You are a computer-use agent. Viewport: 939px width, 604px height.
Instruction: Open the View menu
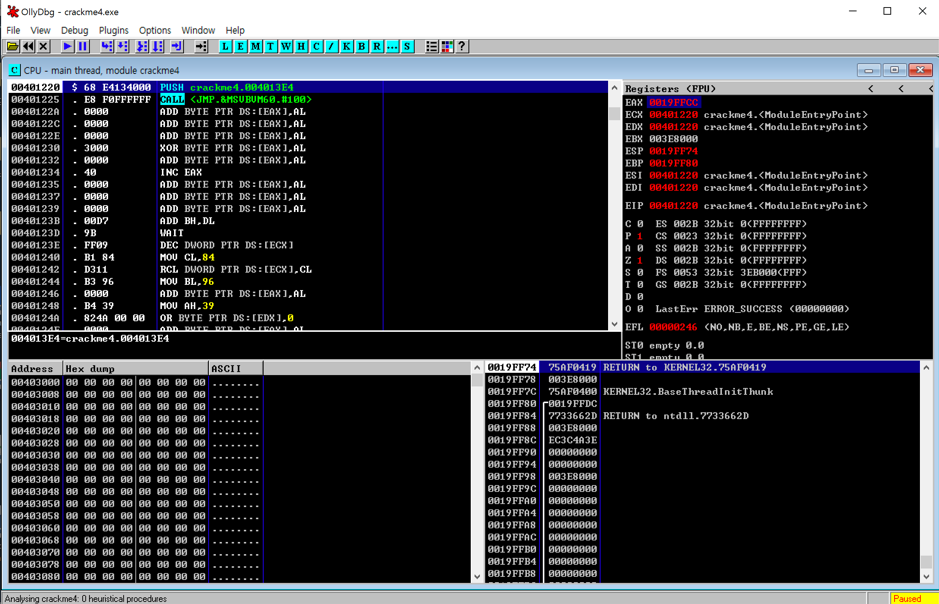pyautogui.click(x=40, y=30)
